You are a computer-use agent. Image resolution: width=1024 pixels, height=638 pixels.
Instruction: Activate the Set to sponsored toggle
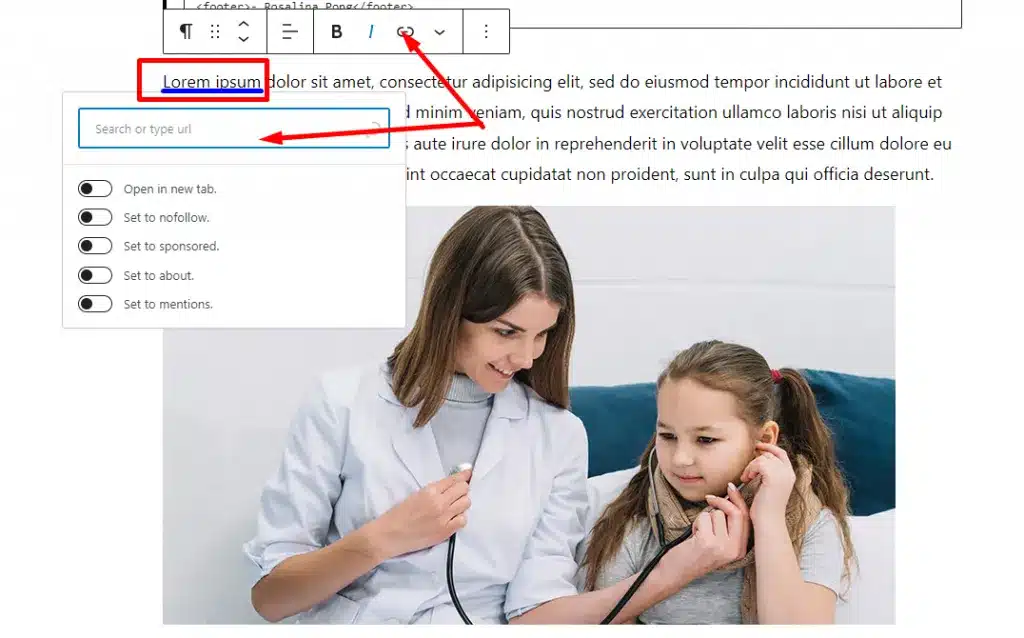pyautogui.click(x=95, y=246)
